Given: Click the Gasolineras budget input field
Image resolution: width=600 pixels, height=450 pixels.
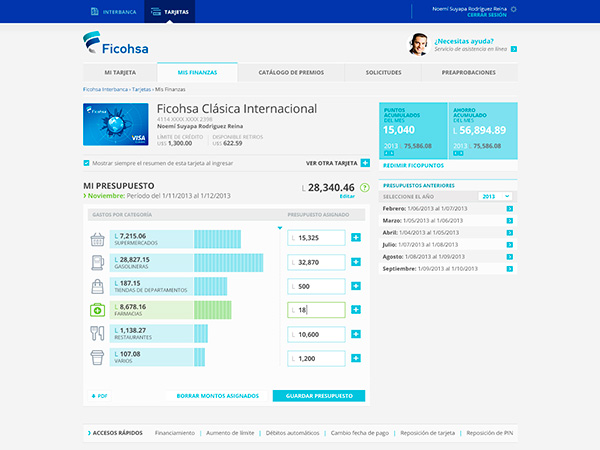Looking at the screenshot, I should click(x=316, y=262).
